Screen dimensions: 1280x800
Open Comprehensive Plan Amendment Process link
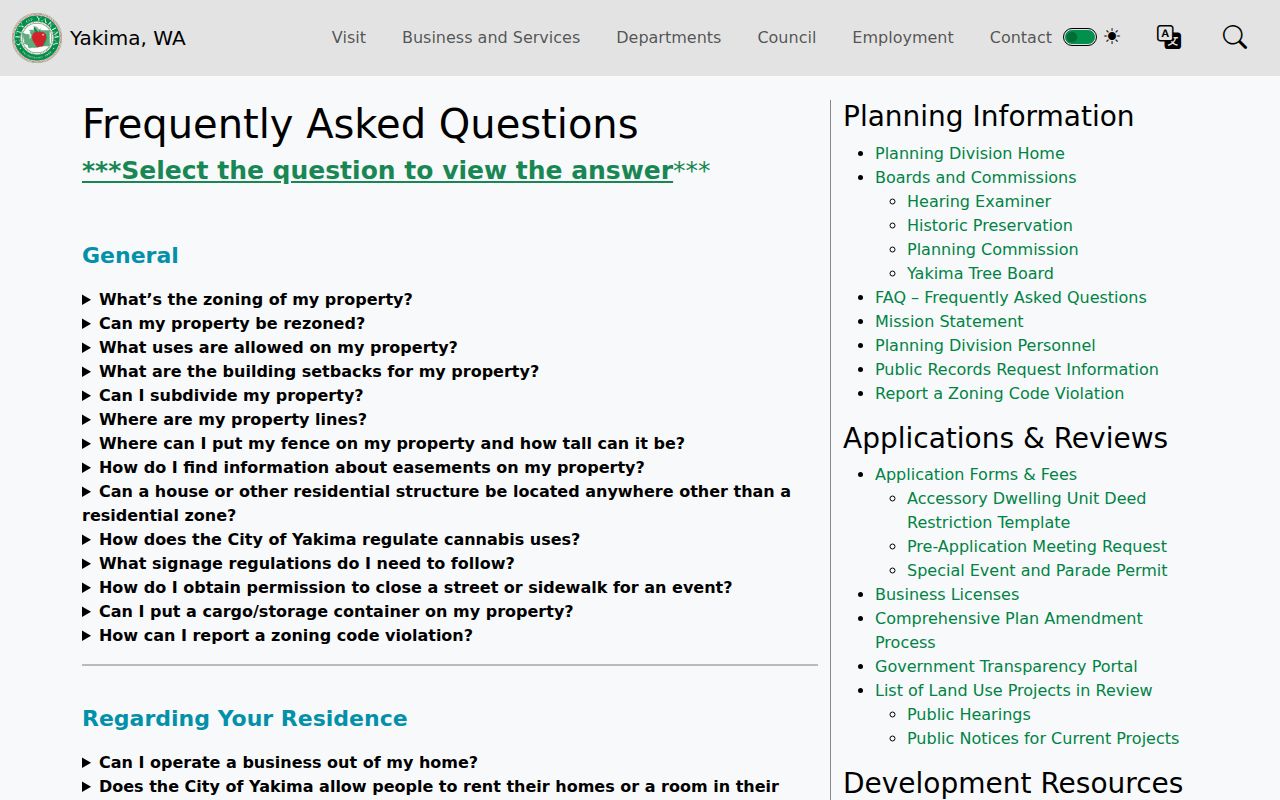pyautogui.click(x=1009, y=630)
